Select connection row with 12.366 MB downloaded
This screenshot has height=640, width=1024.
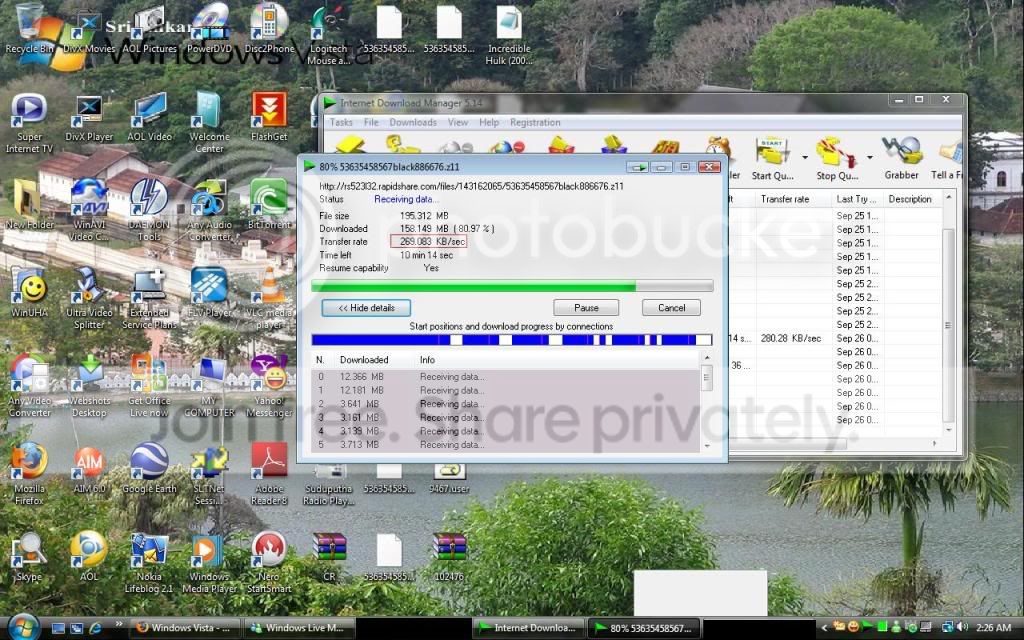click(506, 377)
